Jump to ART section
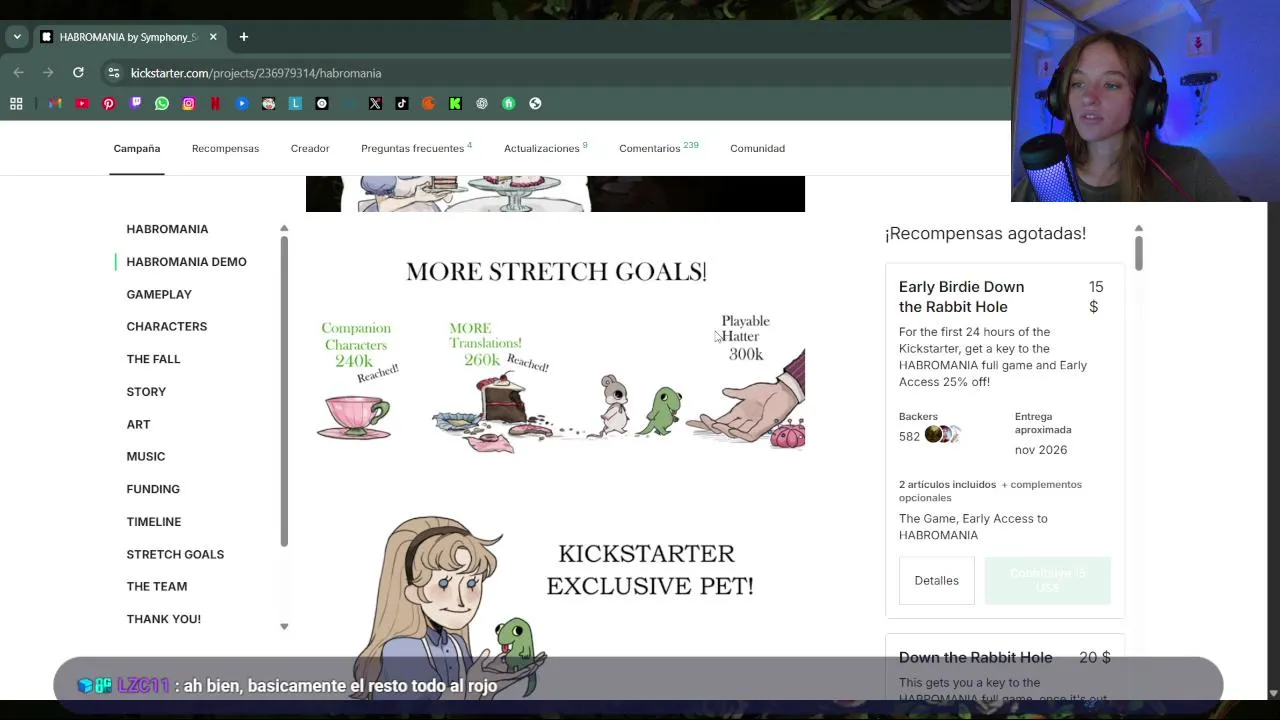This screenshot has height=720, width=1280. click(x=138, y=424)
